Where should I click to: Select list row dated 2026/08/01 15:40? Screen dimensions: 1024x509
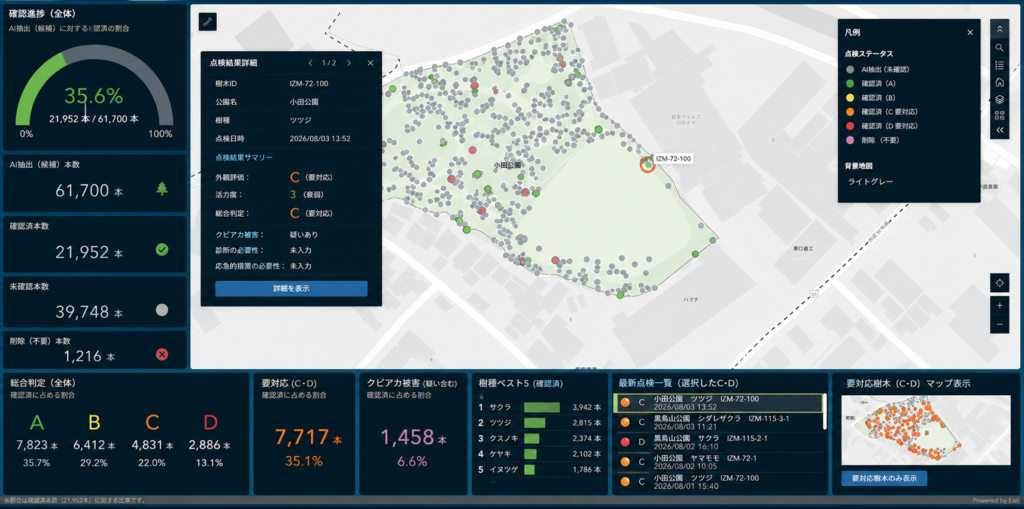pos(719,482)
